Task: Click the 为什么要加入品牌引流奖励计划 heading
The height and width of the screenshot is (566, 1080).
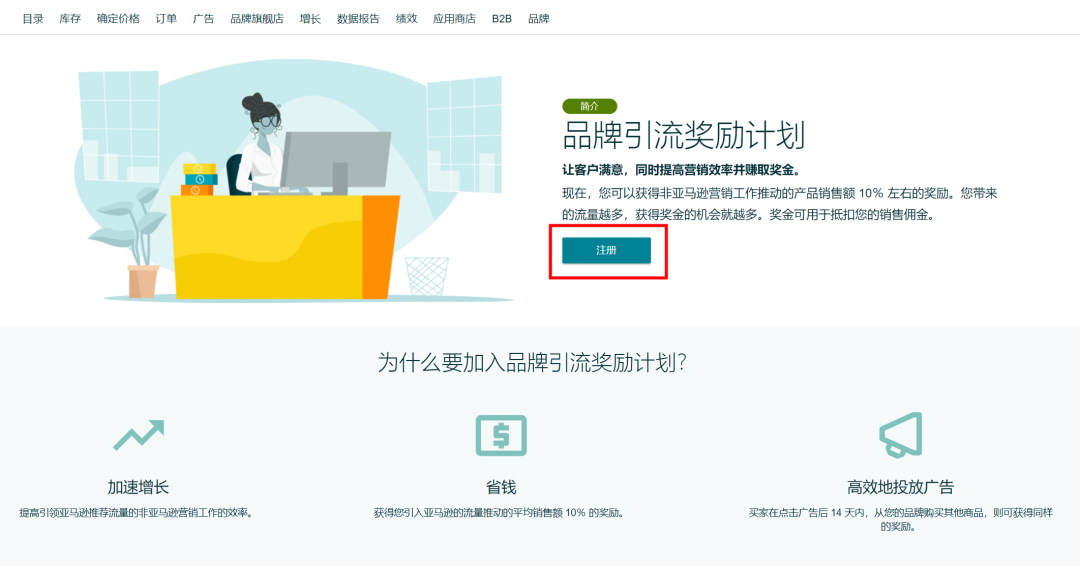Action: (532, 362)
